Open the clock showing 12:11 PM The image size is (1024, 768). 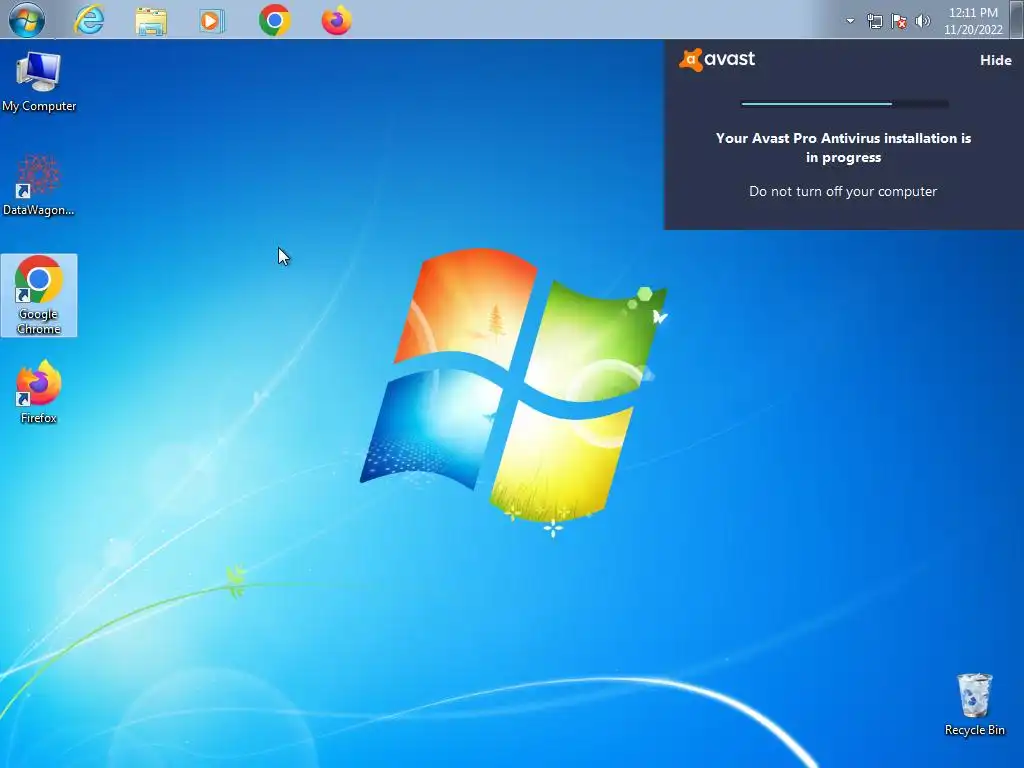click(x=973, y=21)
